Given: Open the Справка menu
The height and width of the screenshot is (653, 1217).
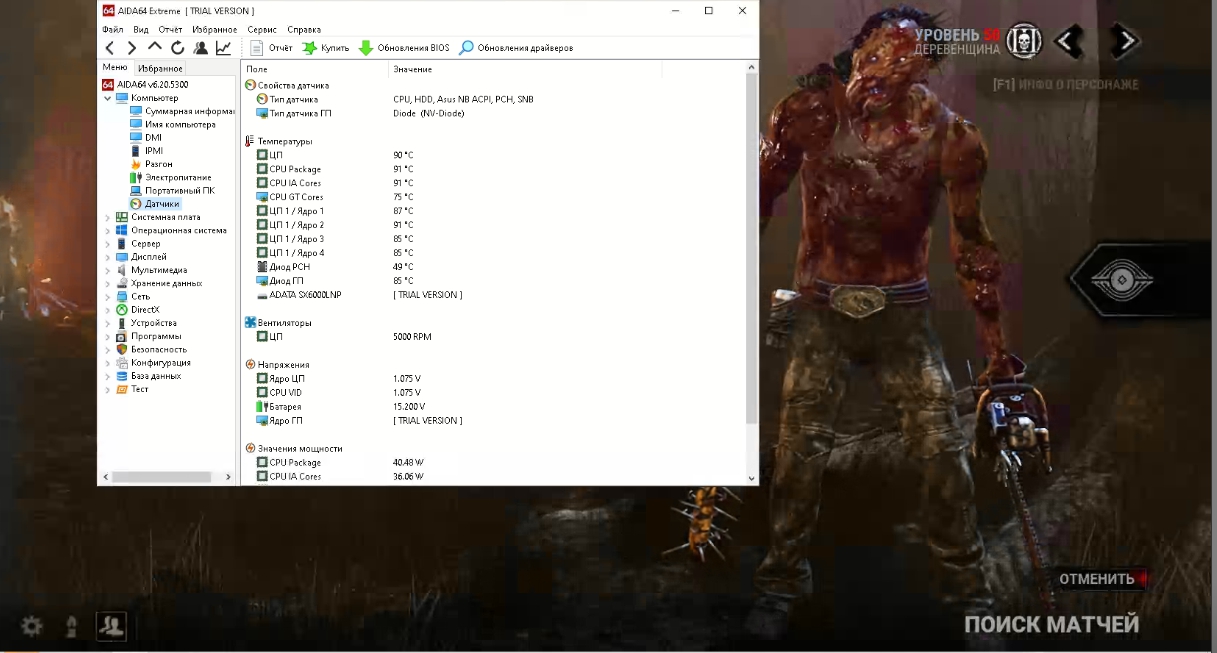Looking at the screenshot, I should click(x=304, y=29).
